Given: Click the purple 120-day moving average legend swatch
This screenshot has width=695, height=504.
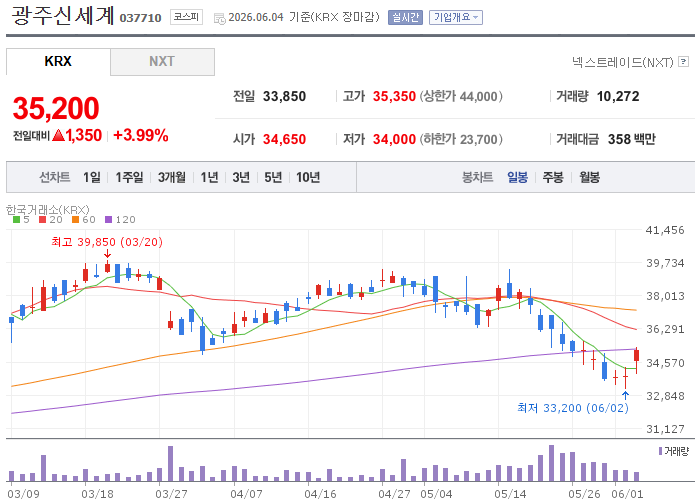Looking at the screenshot, I should coord(109,219).
